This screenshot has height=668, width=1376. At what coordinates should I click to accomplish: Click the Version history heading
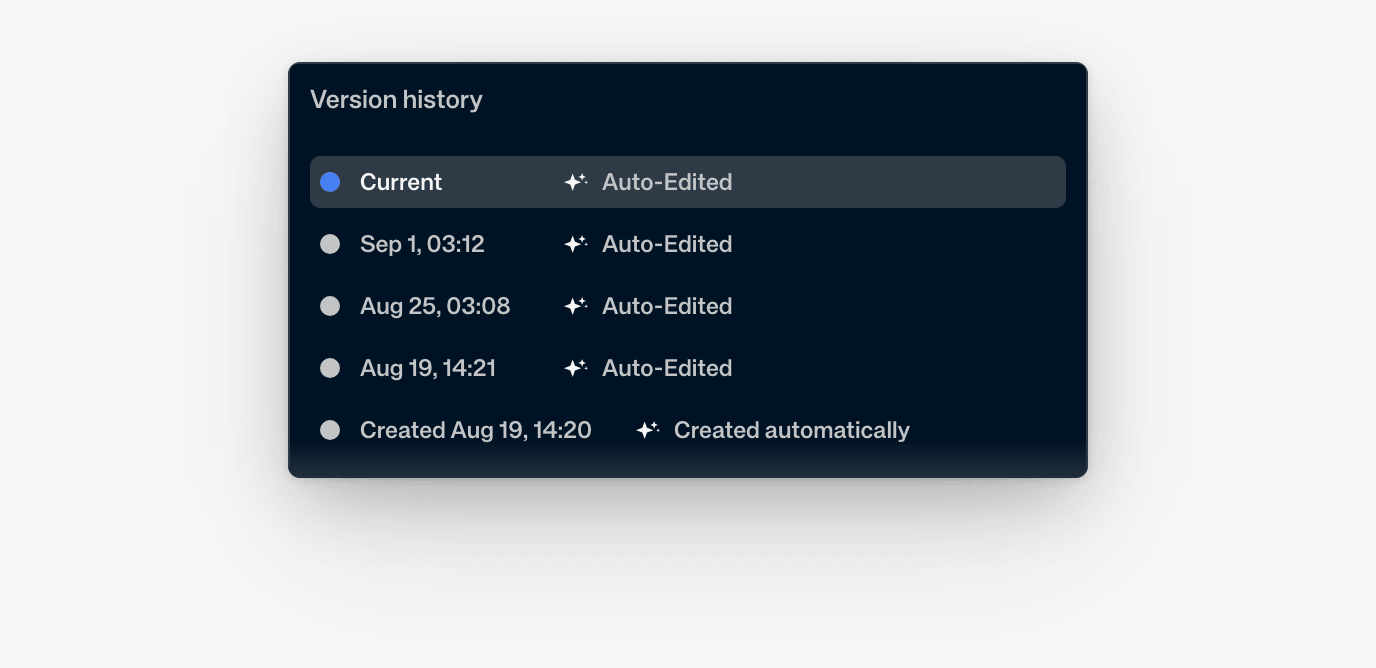click(396, 100)
